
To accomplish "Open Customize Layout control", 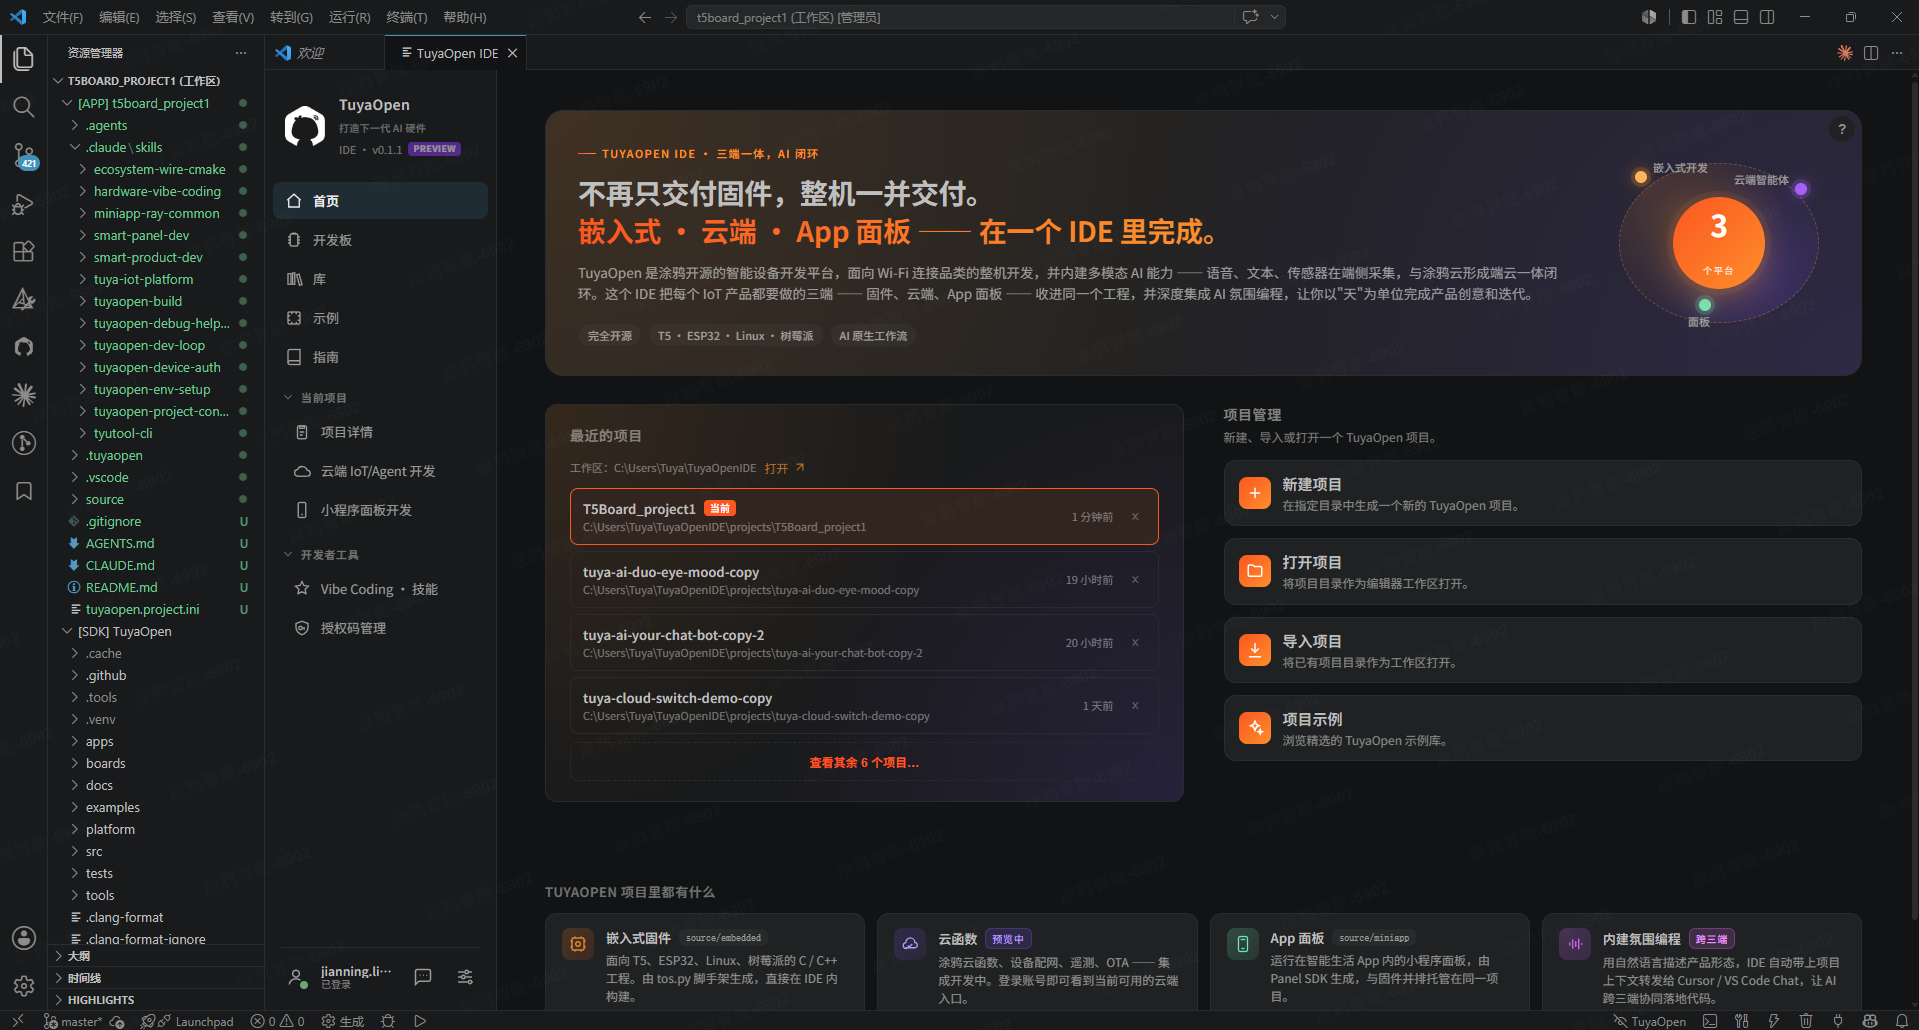I will [x=1715, y=17].
